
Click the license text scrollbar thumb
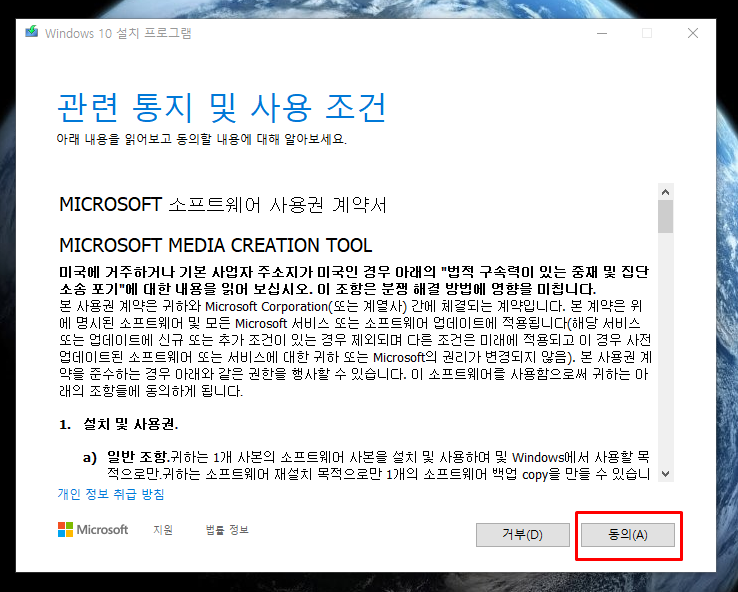coord(666,216)
